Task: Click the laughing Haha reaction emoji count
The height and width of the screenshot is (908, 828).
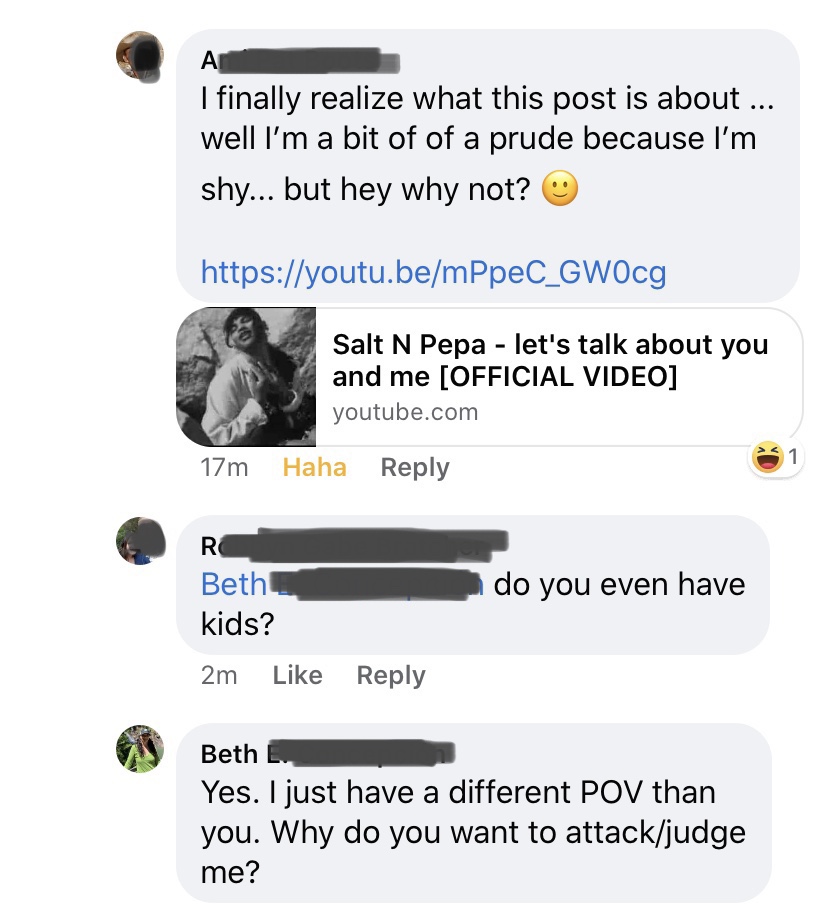Action: coord(776,458)
